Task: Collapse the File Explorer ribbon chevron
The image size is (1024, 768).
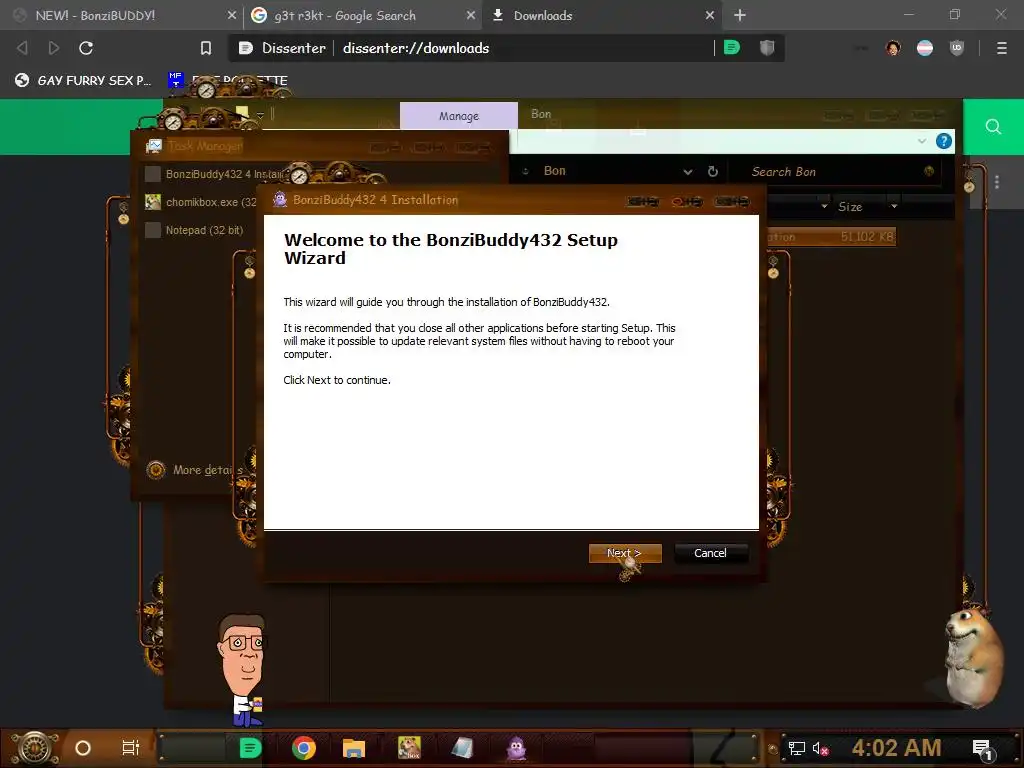Action: [x=921, y=141]
